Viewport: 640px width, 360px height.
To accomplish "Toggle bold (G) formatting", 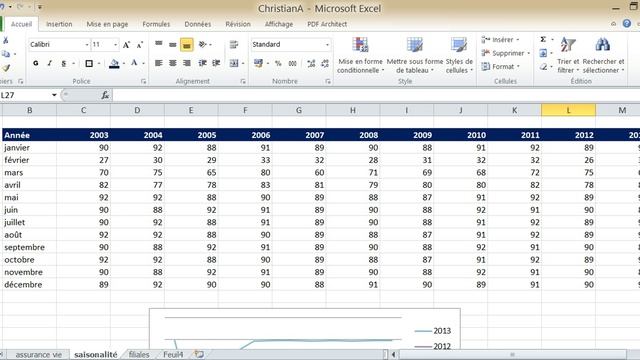I will (x=36, y=63).
